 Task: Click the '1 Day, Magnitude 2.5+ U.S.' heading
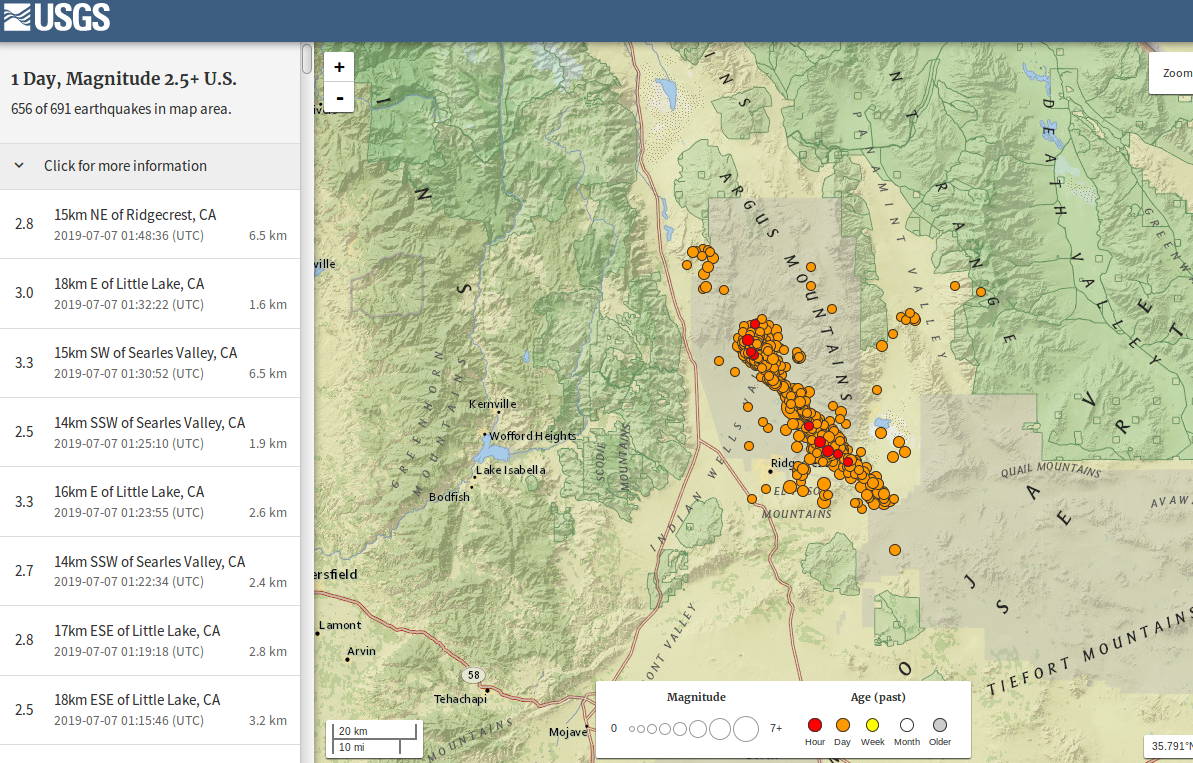coord(124,79)
